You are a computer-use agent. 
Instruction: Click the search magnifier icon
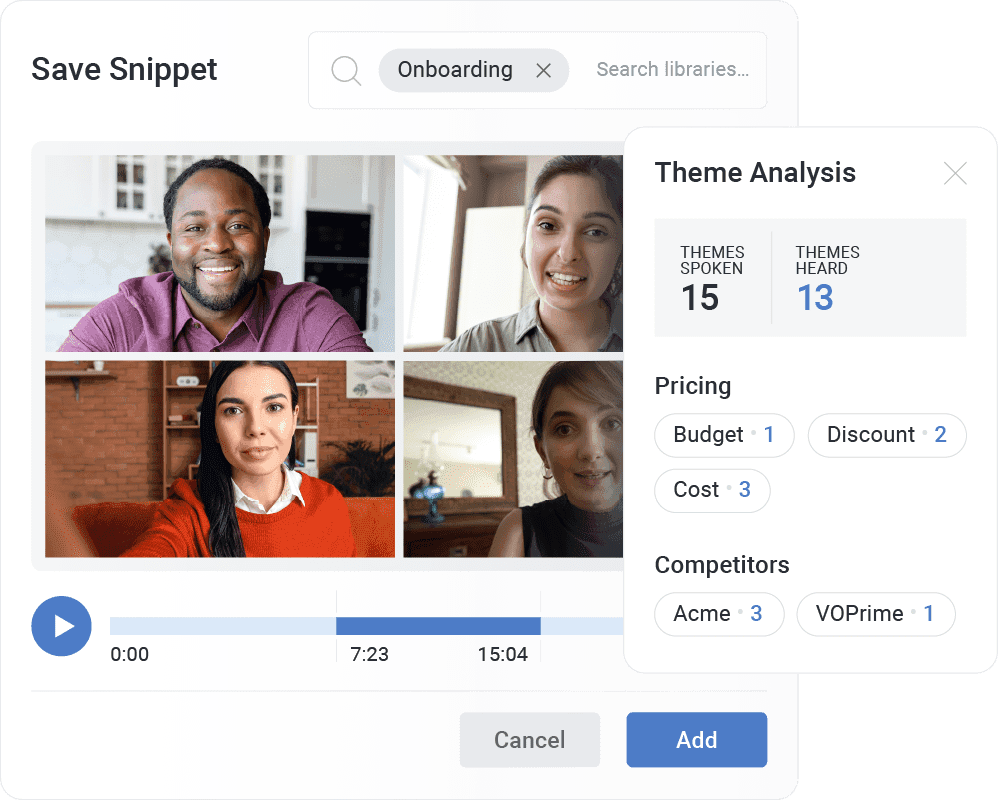point(346,70)
